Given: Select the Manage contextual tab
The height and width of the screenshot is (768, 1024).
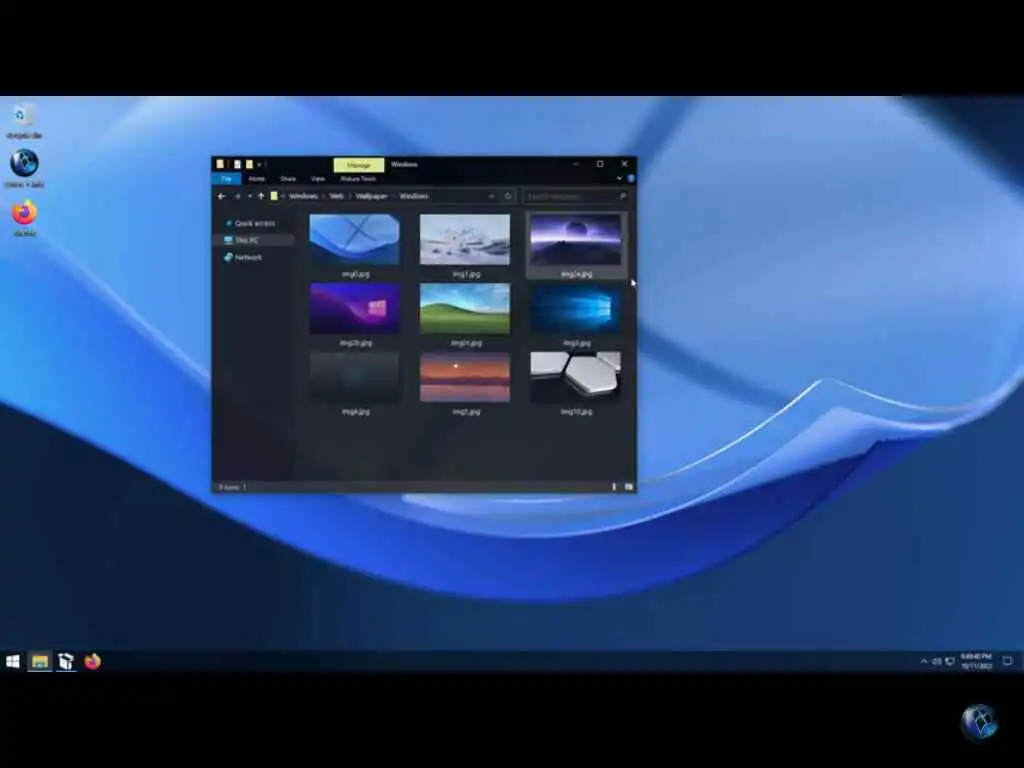Looking at the screenshot, I should pyautogui.click(x=359, y=165).
